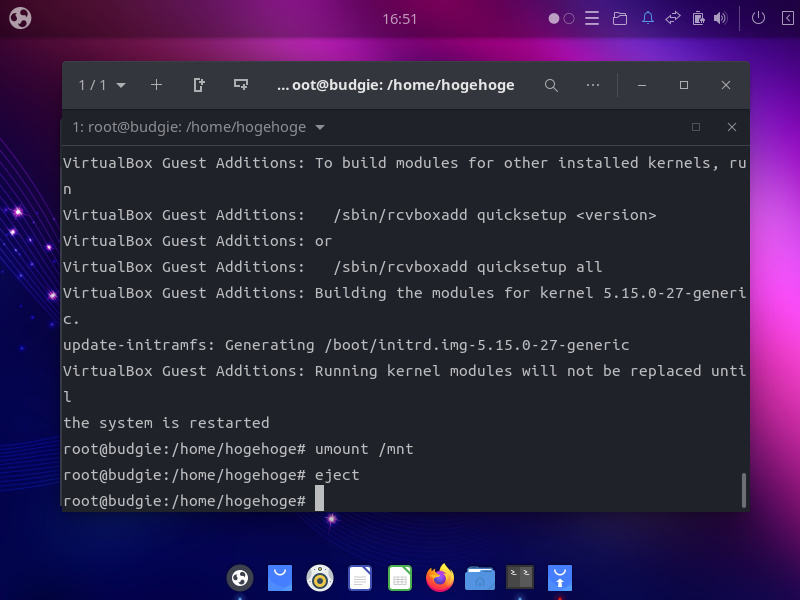Open the power session menu icon
The image size is (800, 600).
(758, 18)
